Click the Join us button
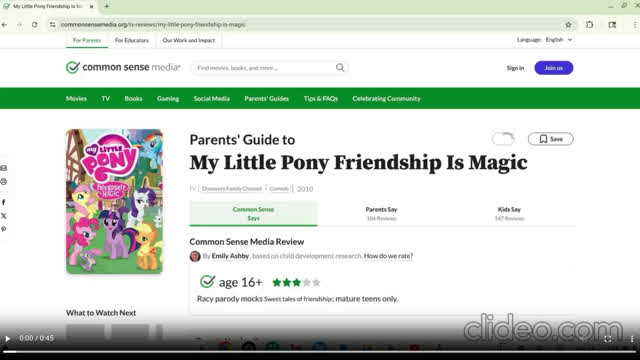Image resolution: width=640 pixels, height=360 pixels. [553, 68]
